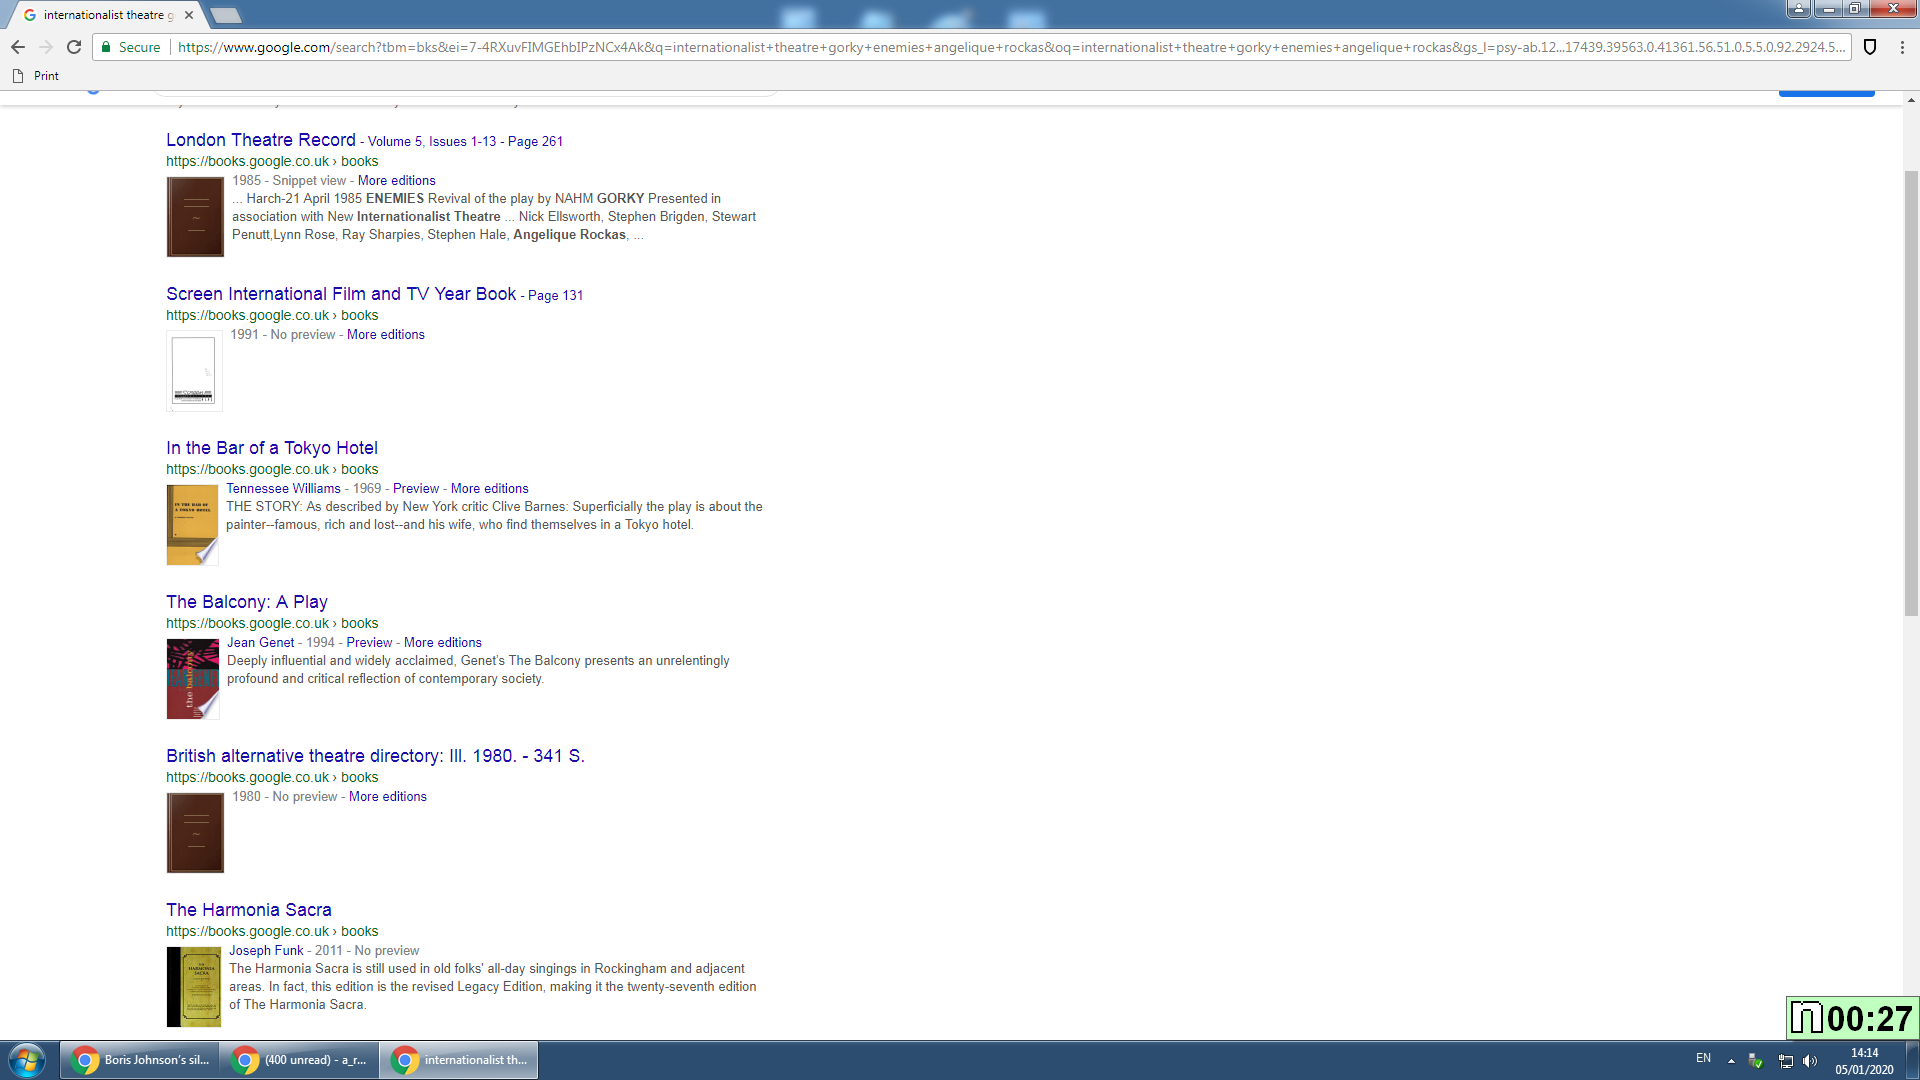
Task: Click the Screen International book thumbnail
Action: click(194, 371)
